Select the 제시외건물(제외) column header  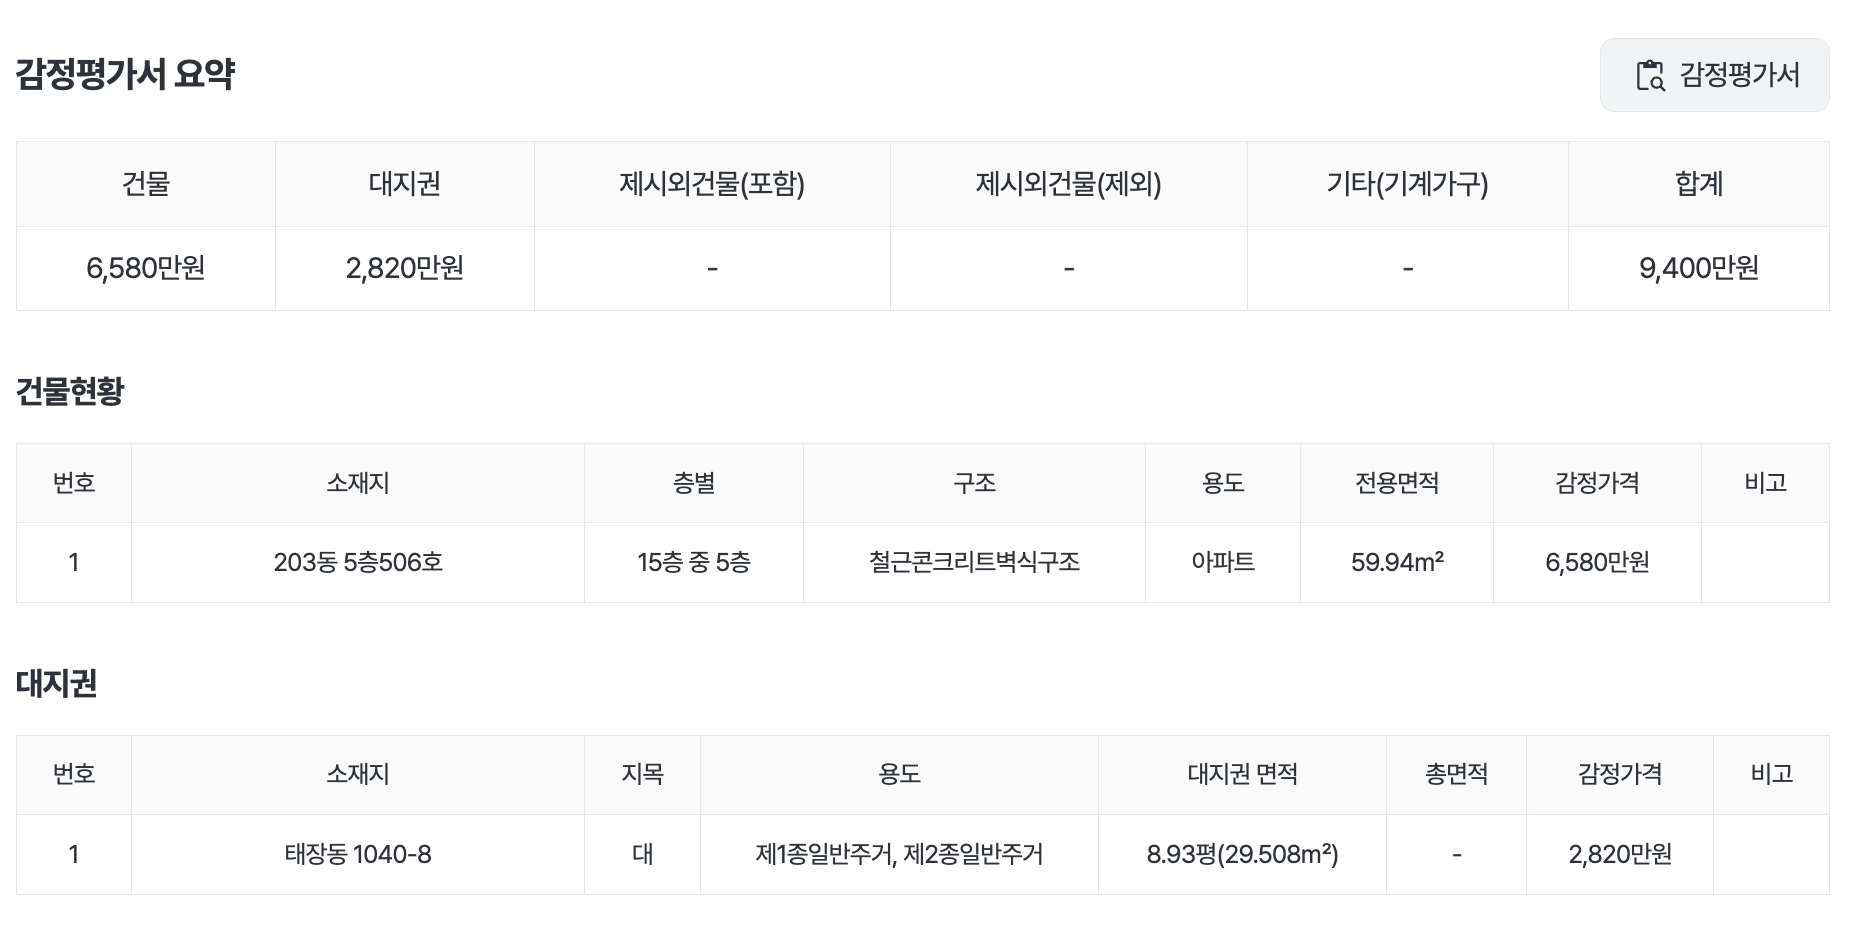[x=1069, y=184]
